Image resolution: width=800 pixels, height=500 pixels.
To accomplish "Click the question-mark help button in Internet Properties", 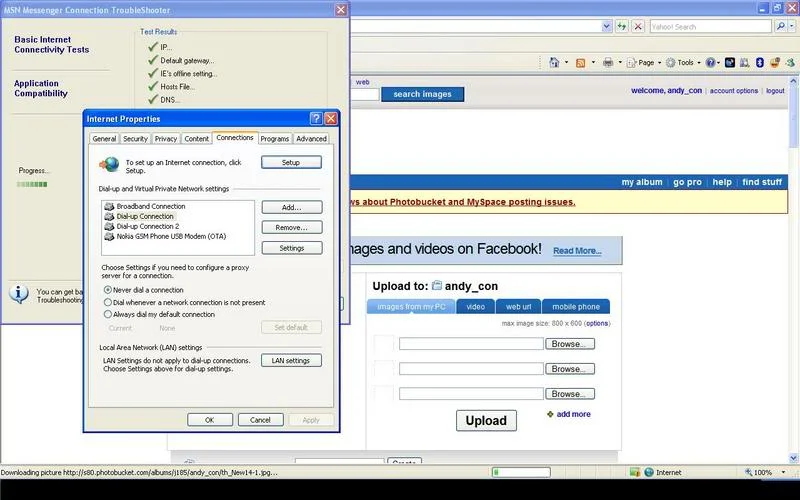I will [316, 119].
